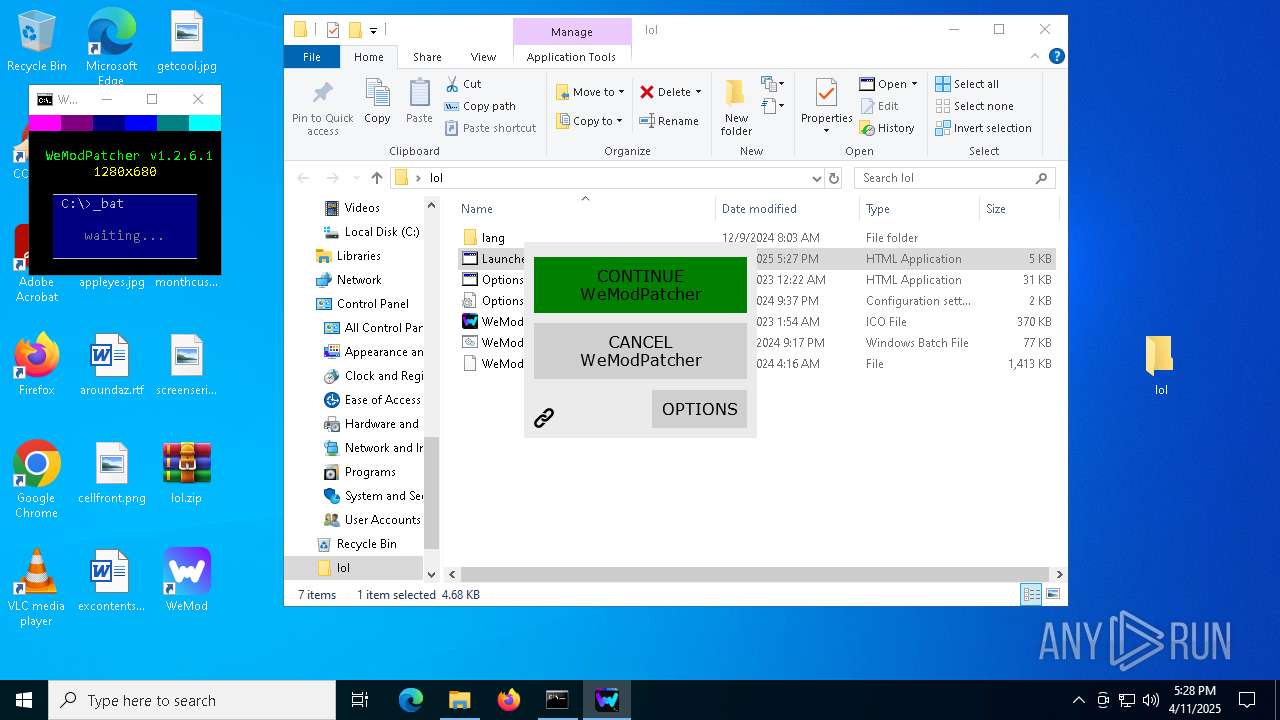1280x720 pixels.
Task: Switch to the Home ribbon tab
Action: [x=368, y=57]
